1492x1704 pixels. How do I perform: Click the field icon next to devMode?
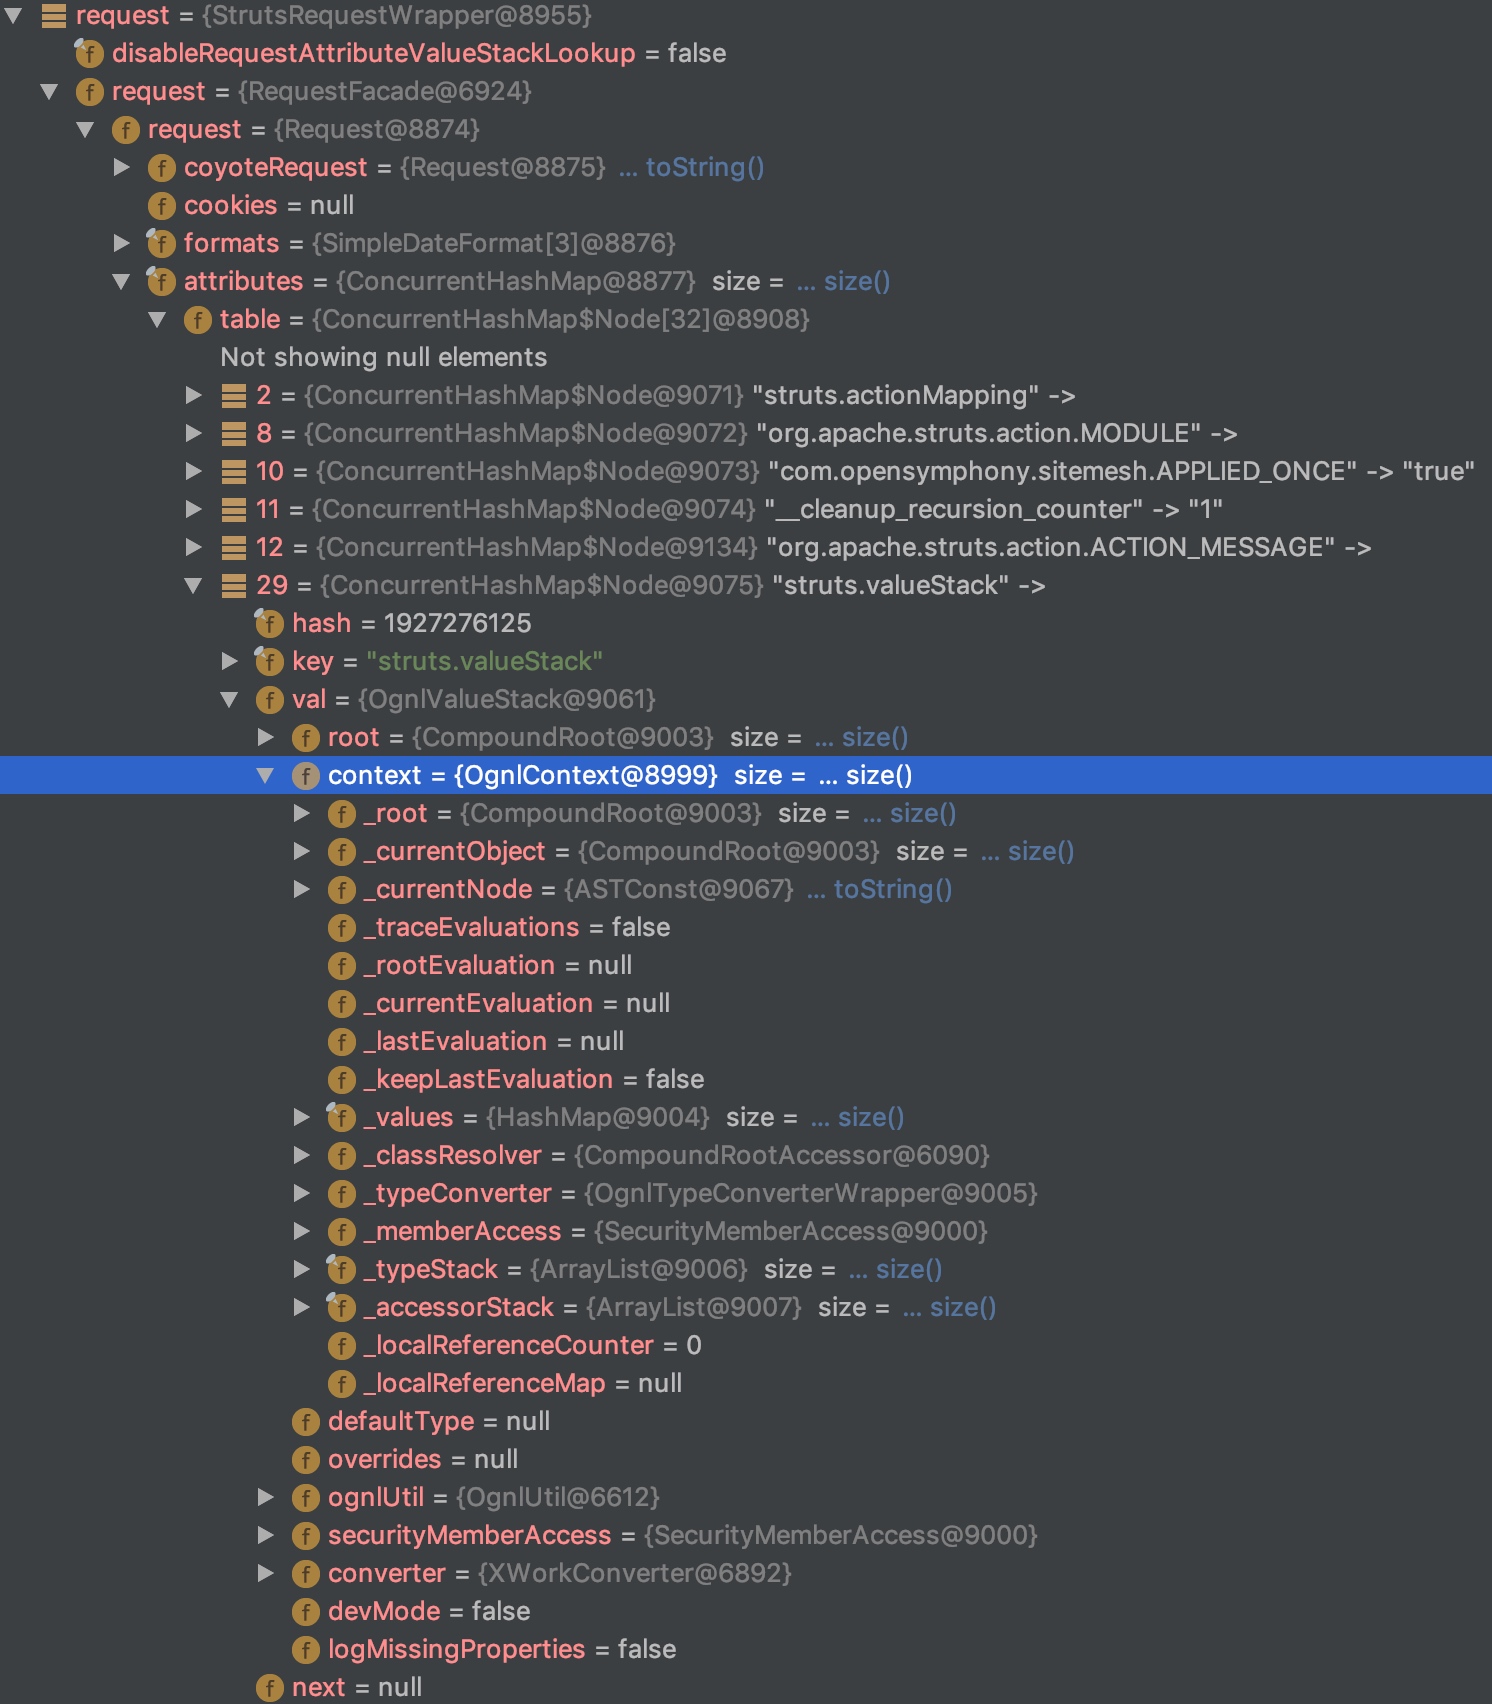pyautogui.click(x=305, y=1612)
